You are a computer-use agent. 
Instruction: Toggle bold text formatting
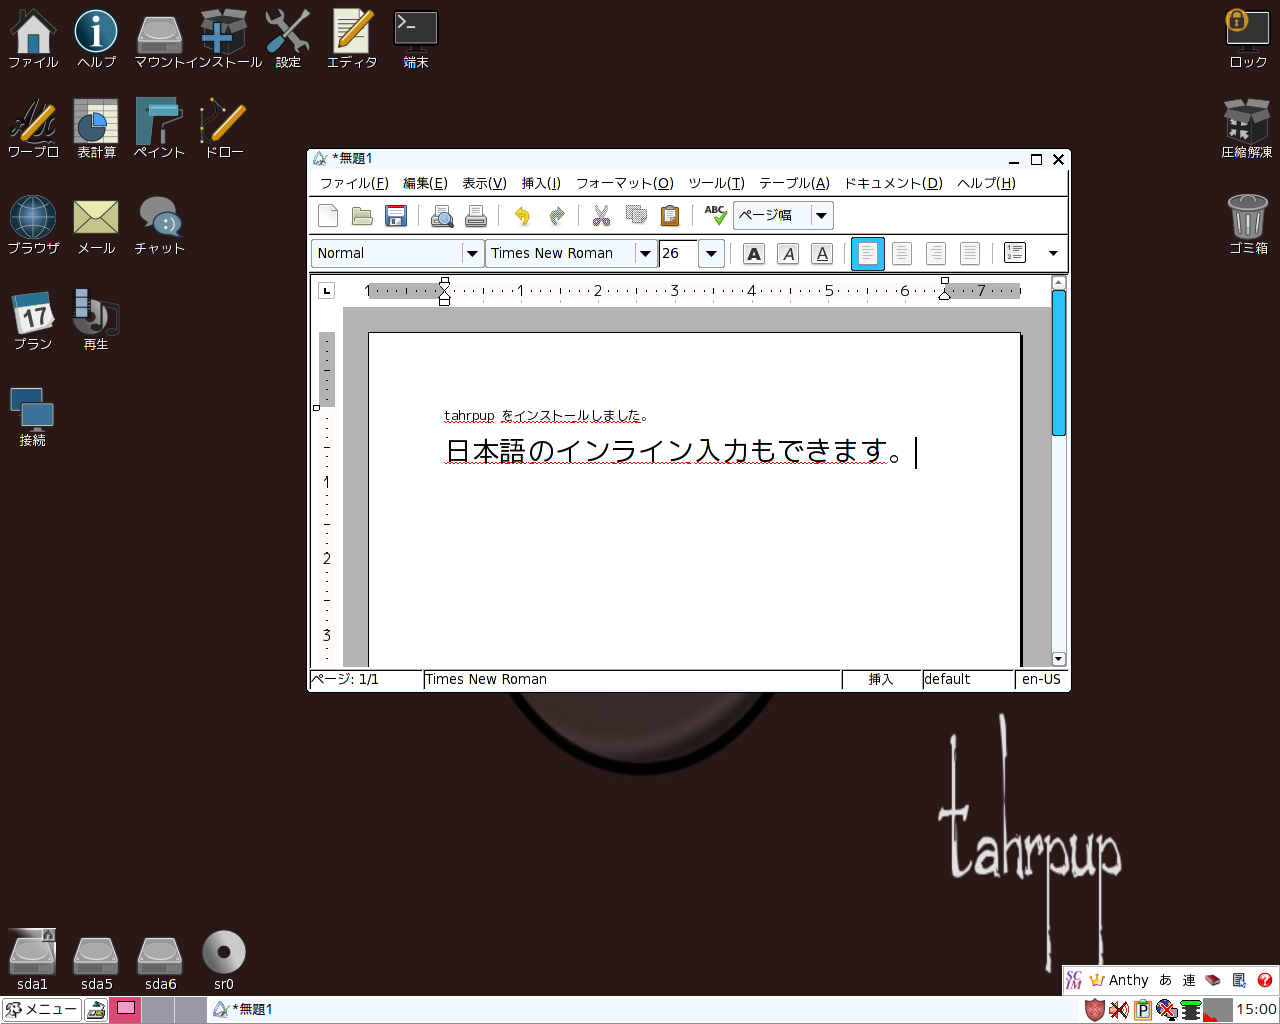click(x=754, y=254)
